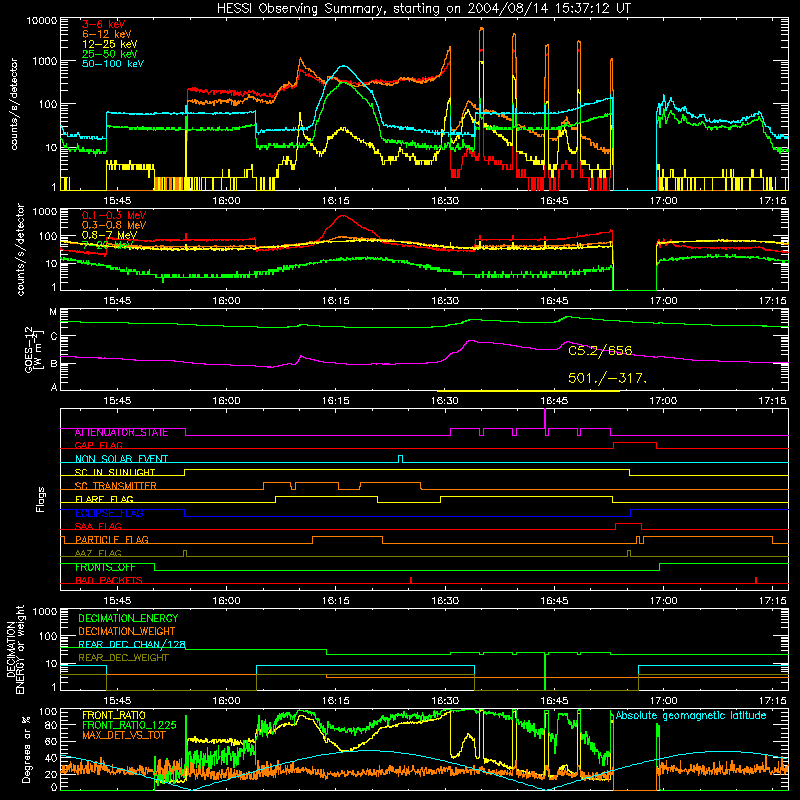
Task: Select the GAP_FLAG label
Action: [98, 445]
